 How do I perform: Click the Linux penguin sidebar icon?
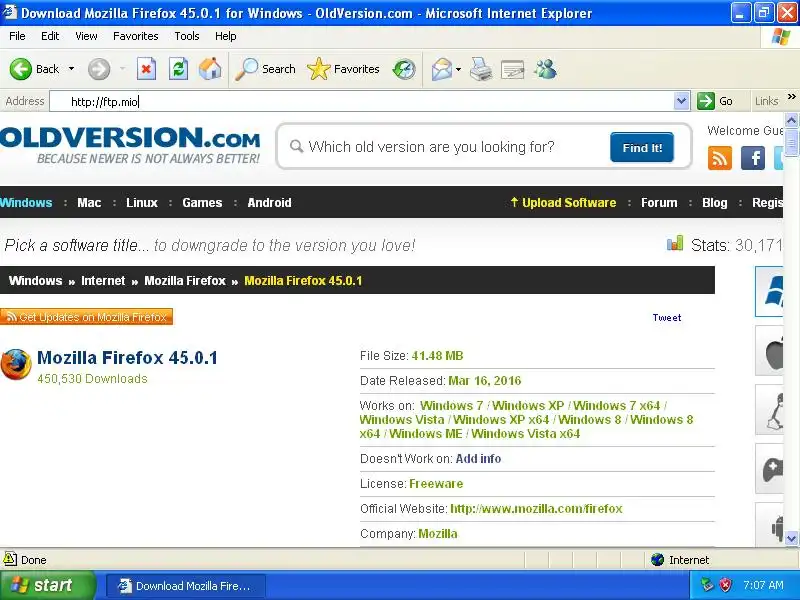[769, 410]
